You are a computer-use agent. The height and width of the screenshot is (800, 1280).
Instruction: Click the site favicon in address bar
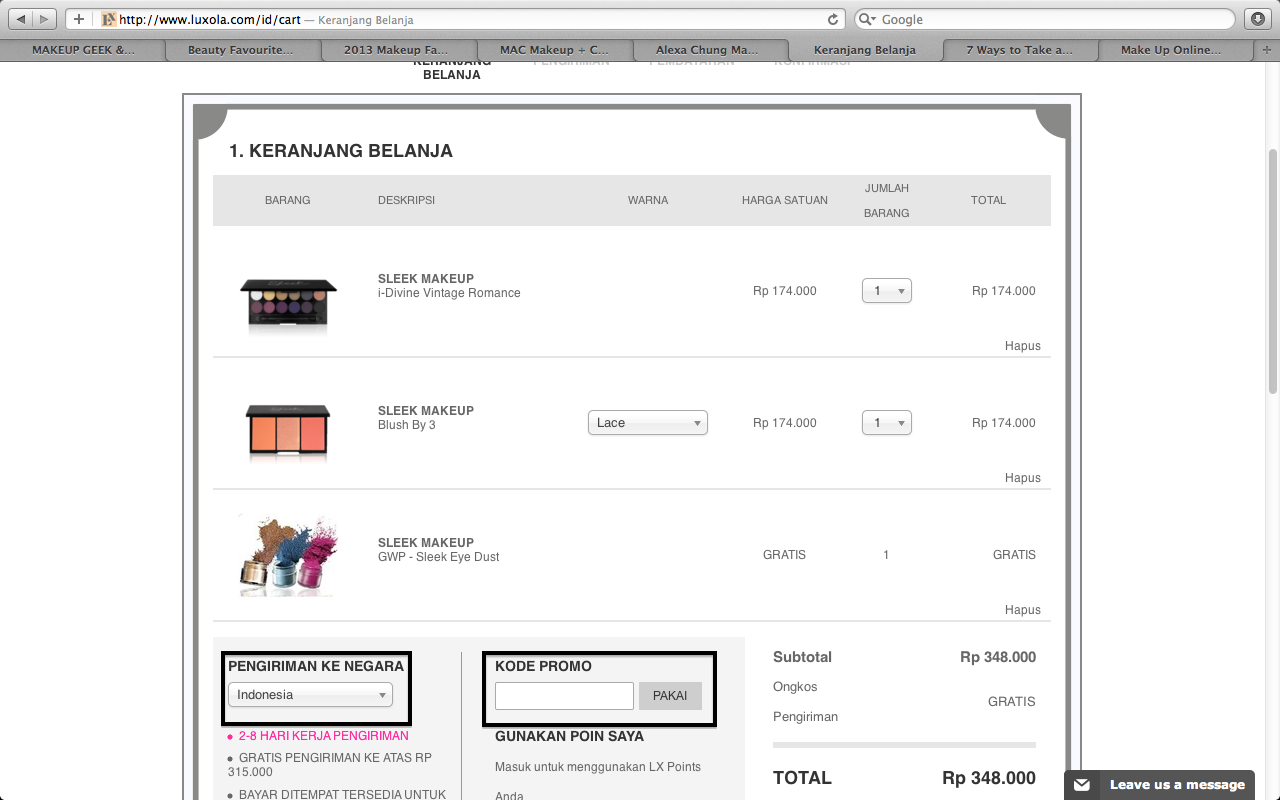coord(109,19)
